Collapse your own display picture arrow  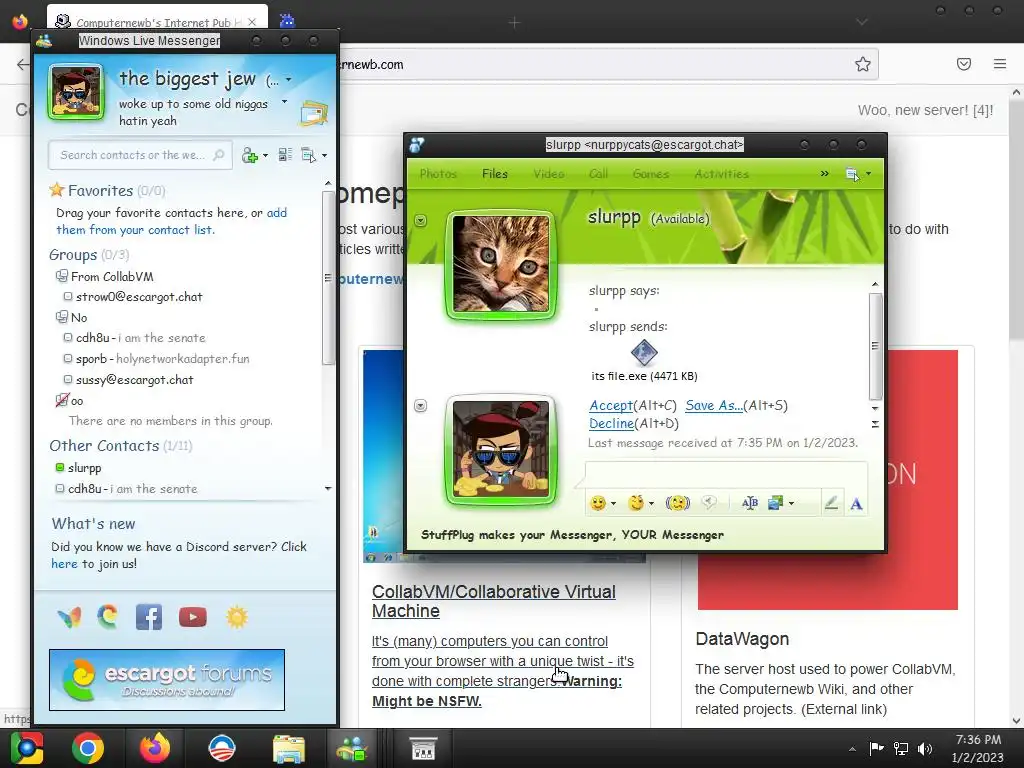pos(421,406)
